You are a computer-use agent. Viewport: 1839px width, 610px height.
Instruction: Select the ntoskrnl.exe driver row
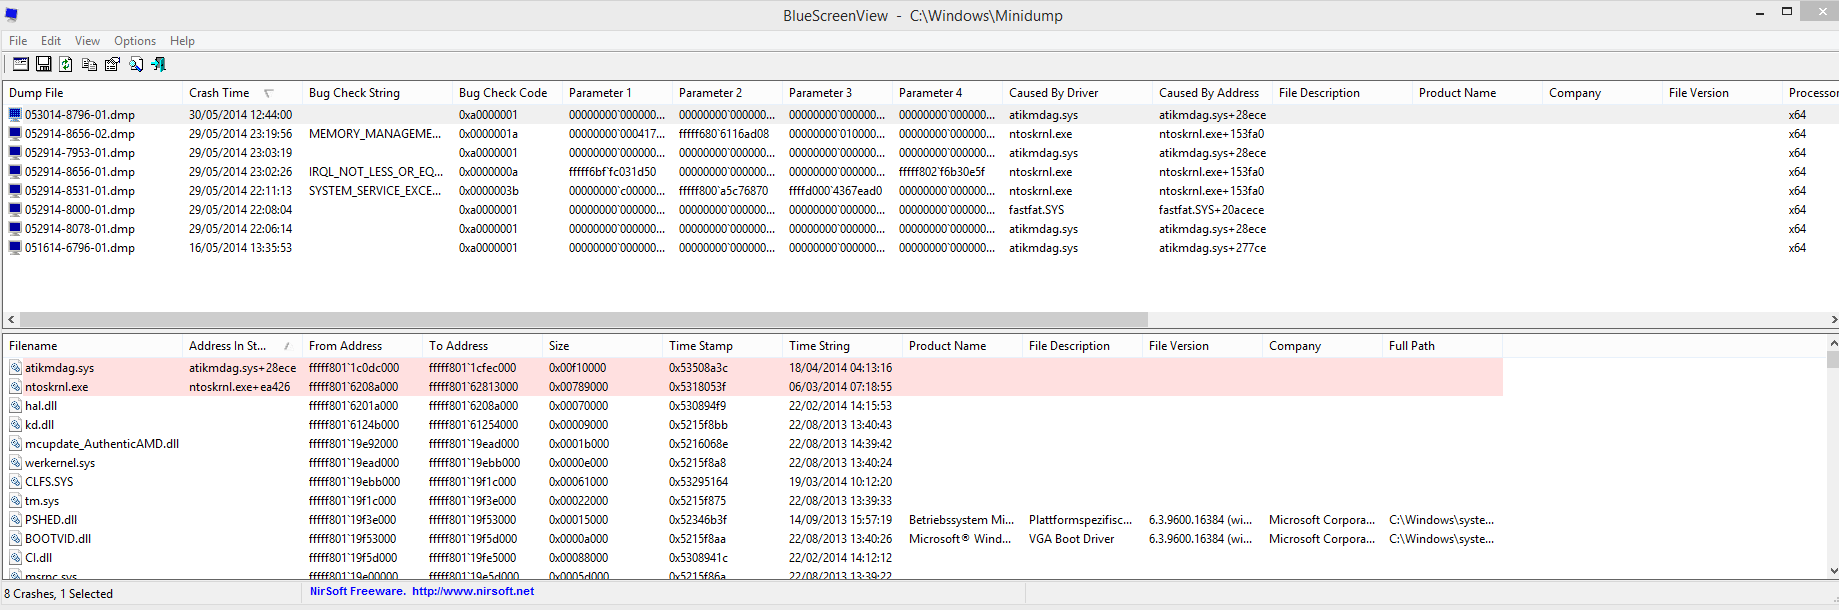coord(753,387)
